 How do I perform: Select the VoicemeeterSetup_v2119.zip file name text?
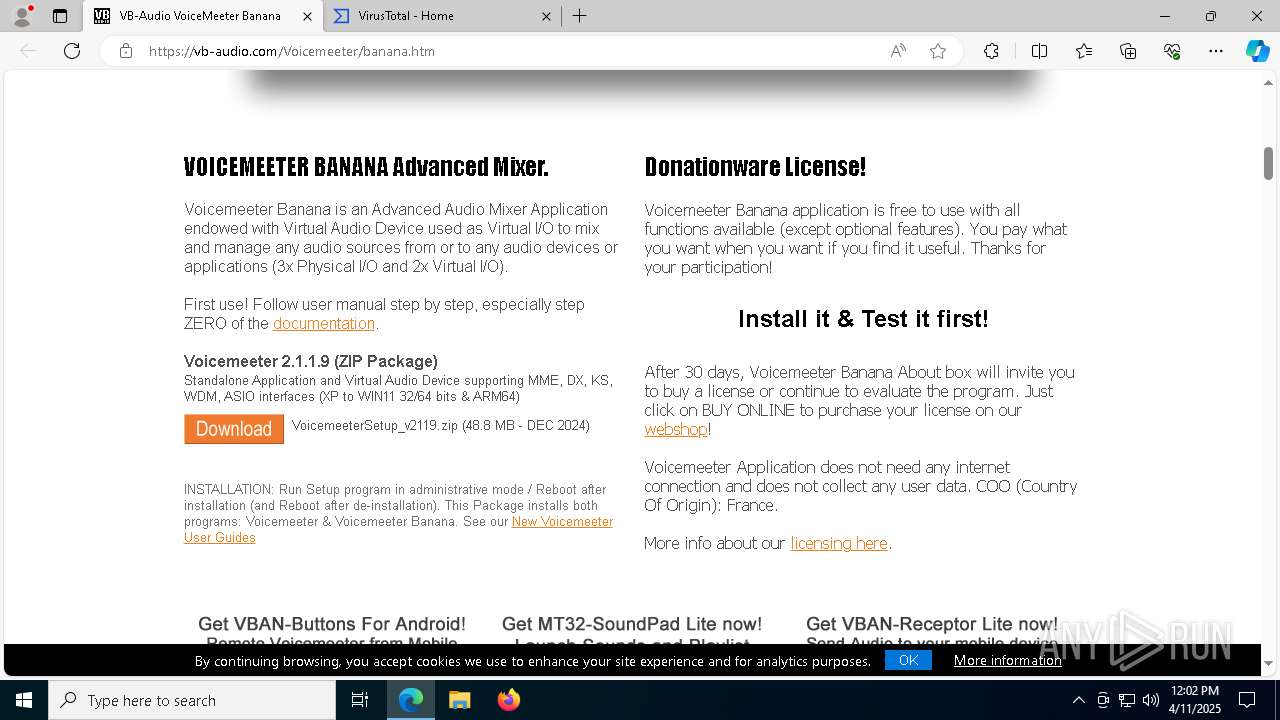375,425
